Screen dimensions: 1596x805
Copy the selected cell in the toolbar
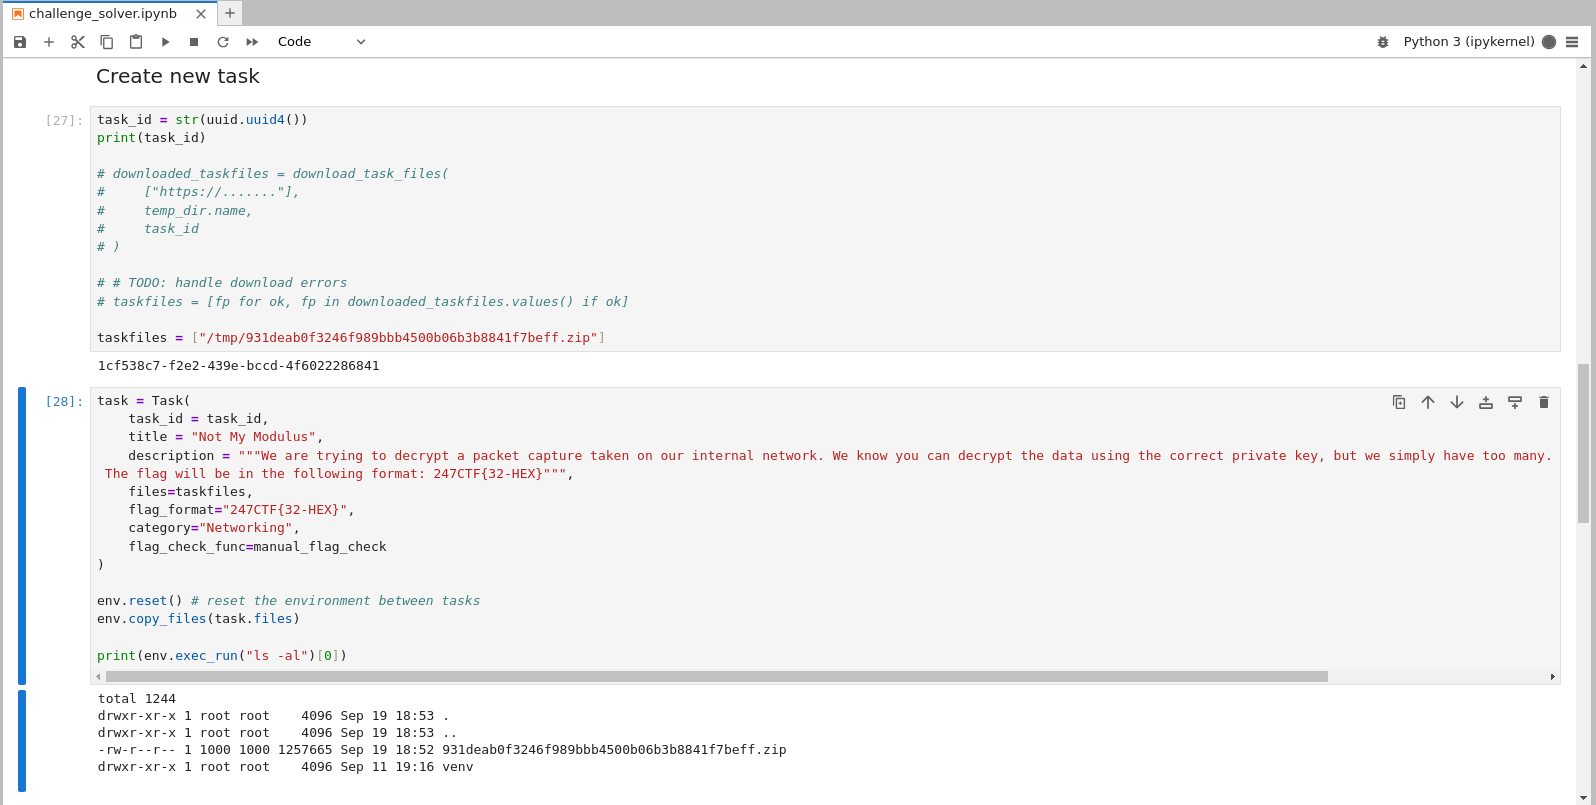107,42
